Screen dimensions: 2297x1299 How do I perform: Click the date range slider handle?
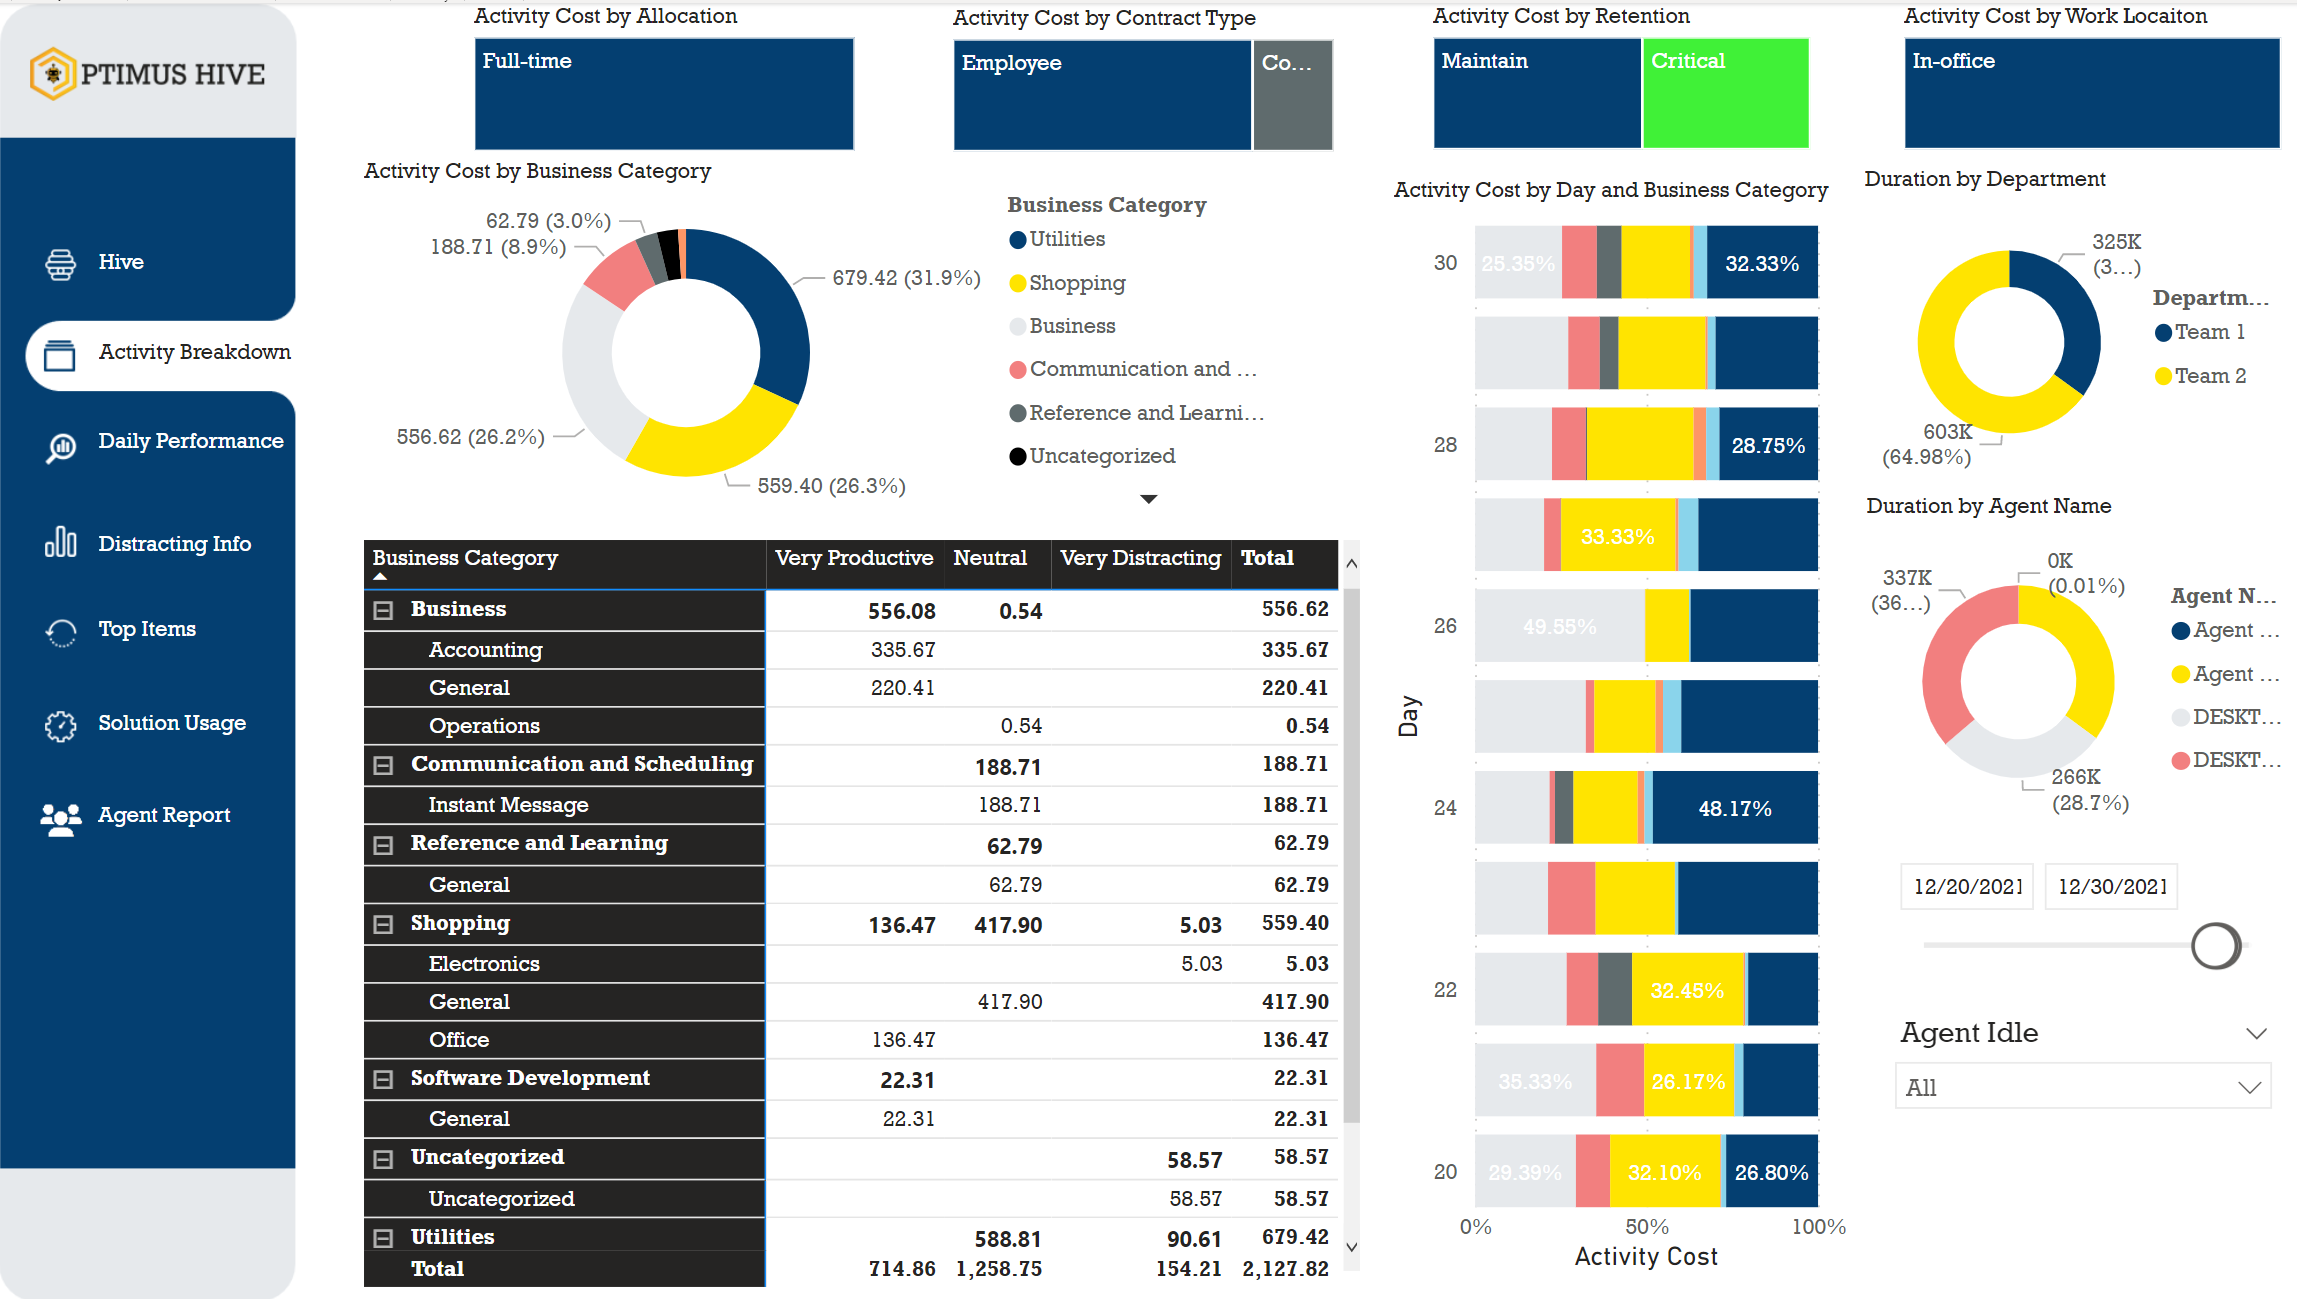[2215, 945]
